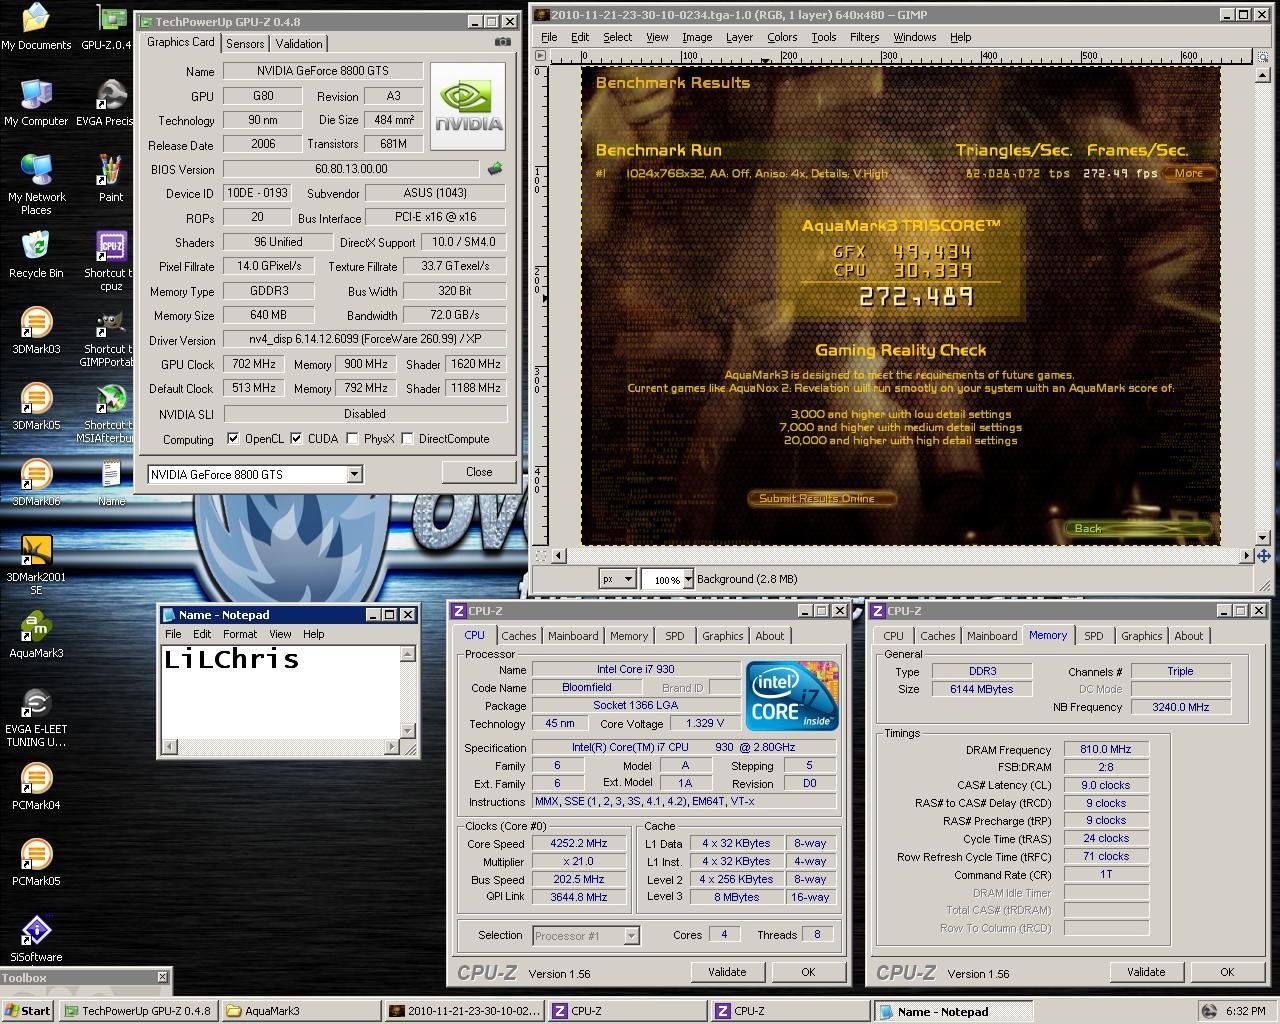Click GIMP vertical scrollbar down arrow
The width and height of the screenshot is (1280, 1024).
[1263, 540]
